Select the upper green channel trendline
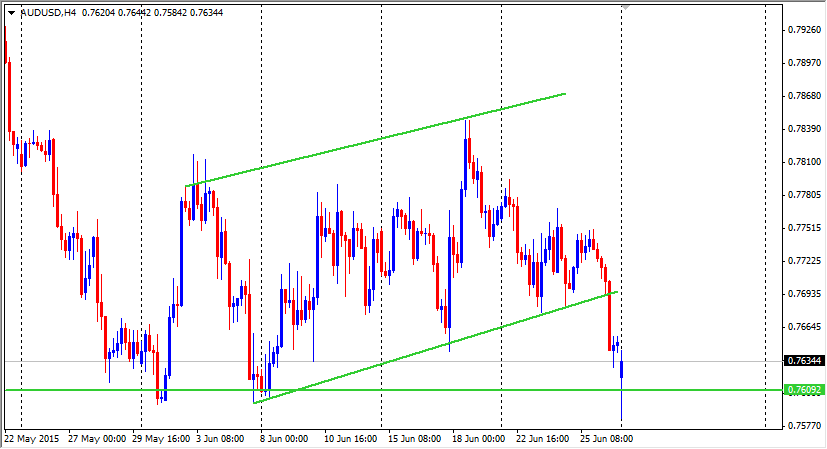Screen dimensions: 827x449 tap(375, 140)
